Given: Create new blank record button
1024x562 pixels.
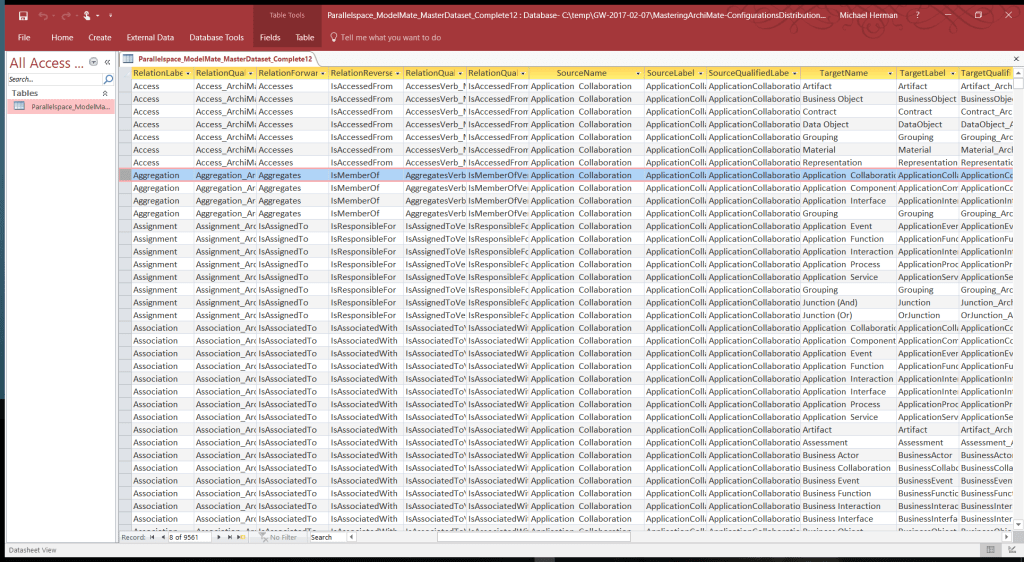Looking at the screenshot, I should pos(242,537).
